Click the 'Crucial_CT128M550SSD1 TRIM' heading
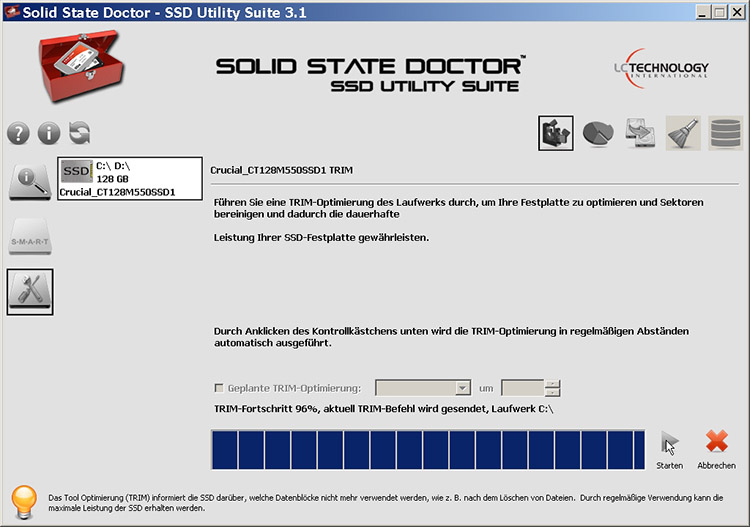The width and height of the screenshot is (750, 527). click(281, 170)
